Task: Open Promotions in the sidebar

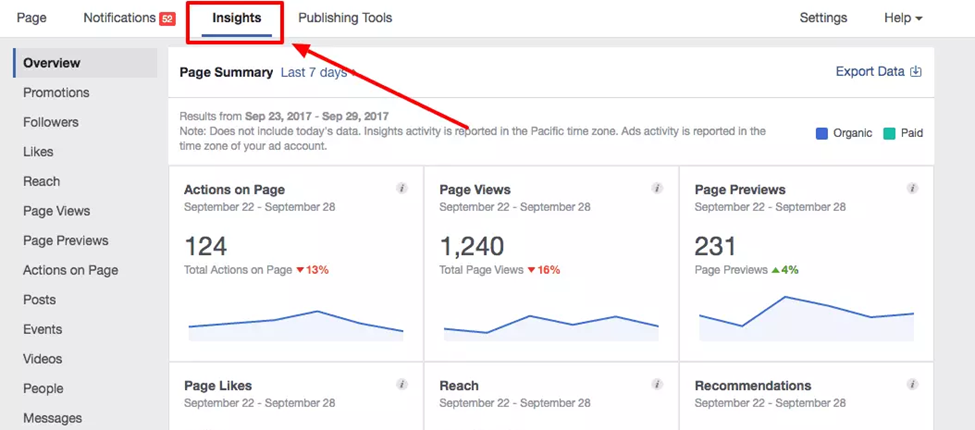Action: [x=56, y=93]
